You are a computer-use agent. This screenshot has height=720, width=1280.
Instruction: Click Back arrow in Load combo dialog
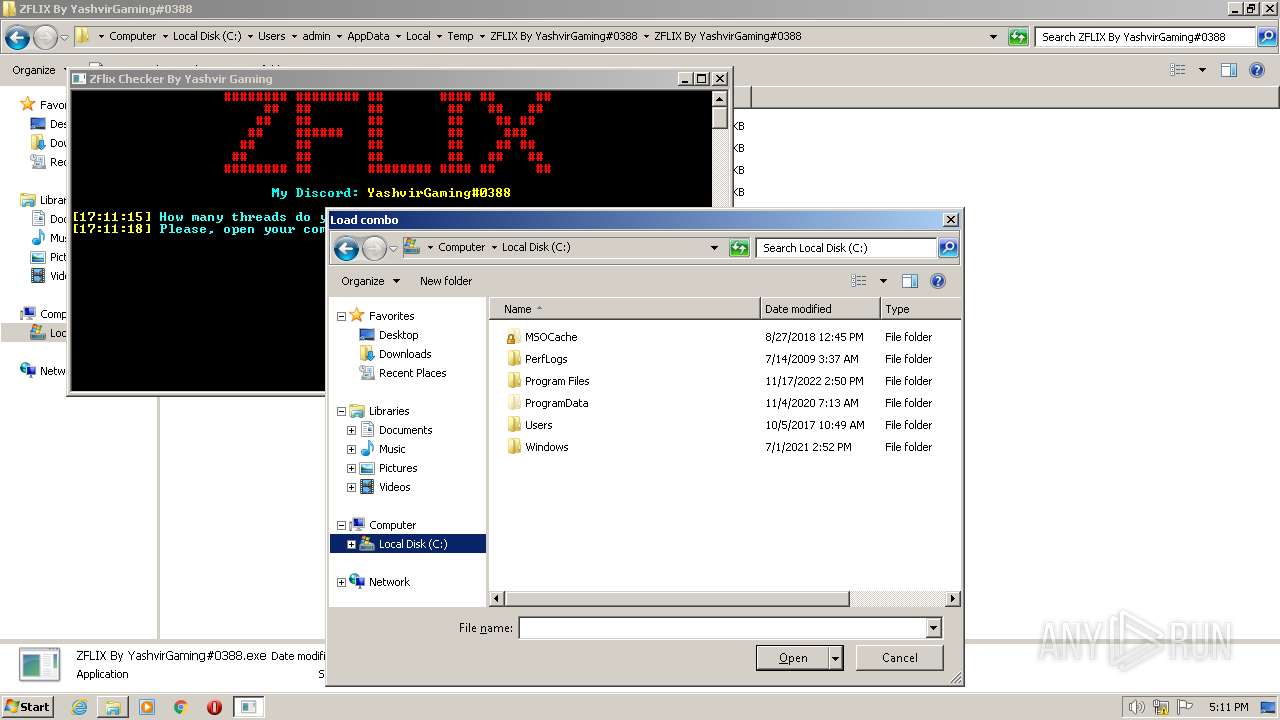point(346,248)
